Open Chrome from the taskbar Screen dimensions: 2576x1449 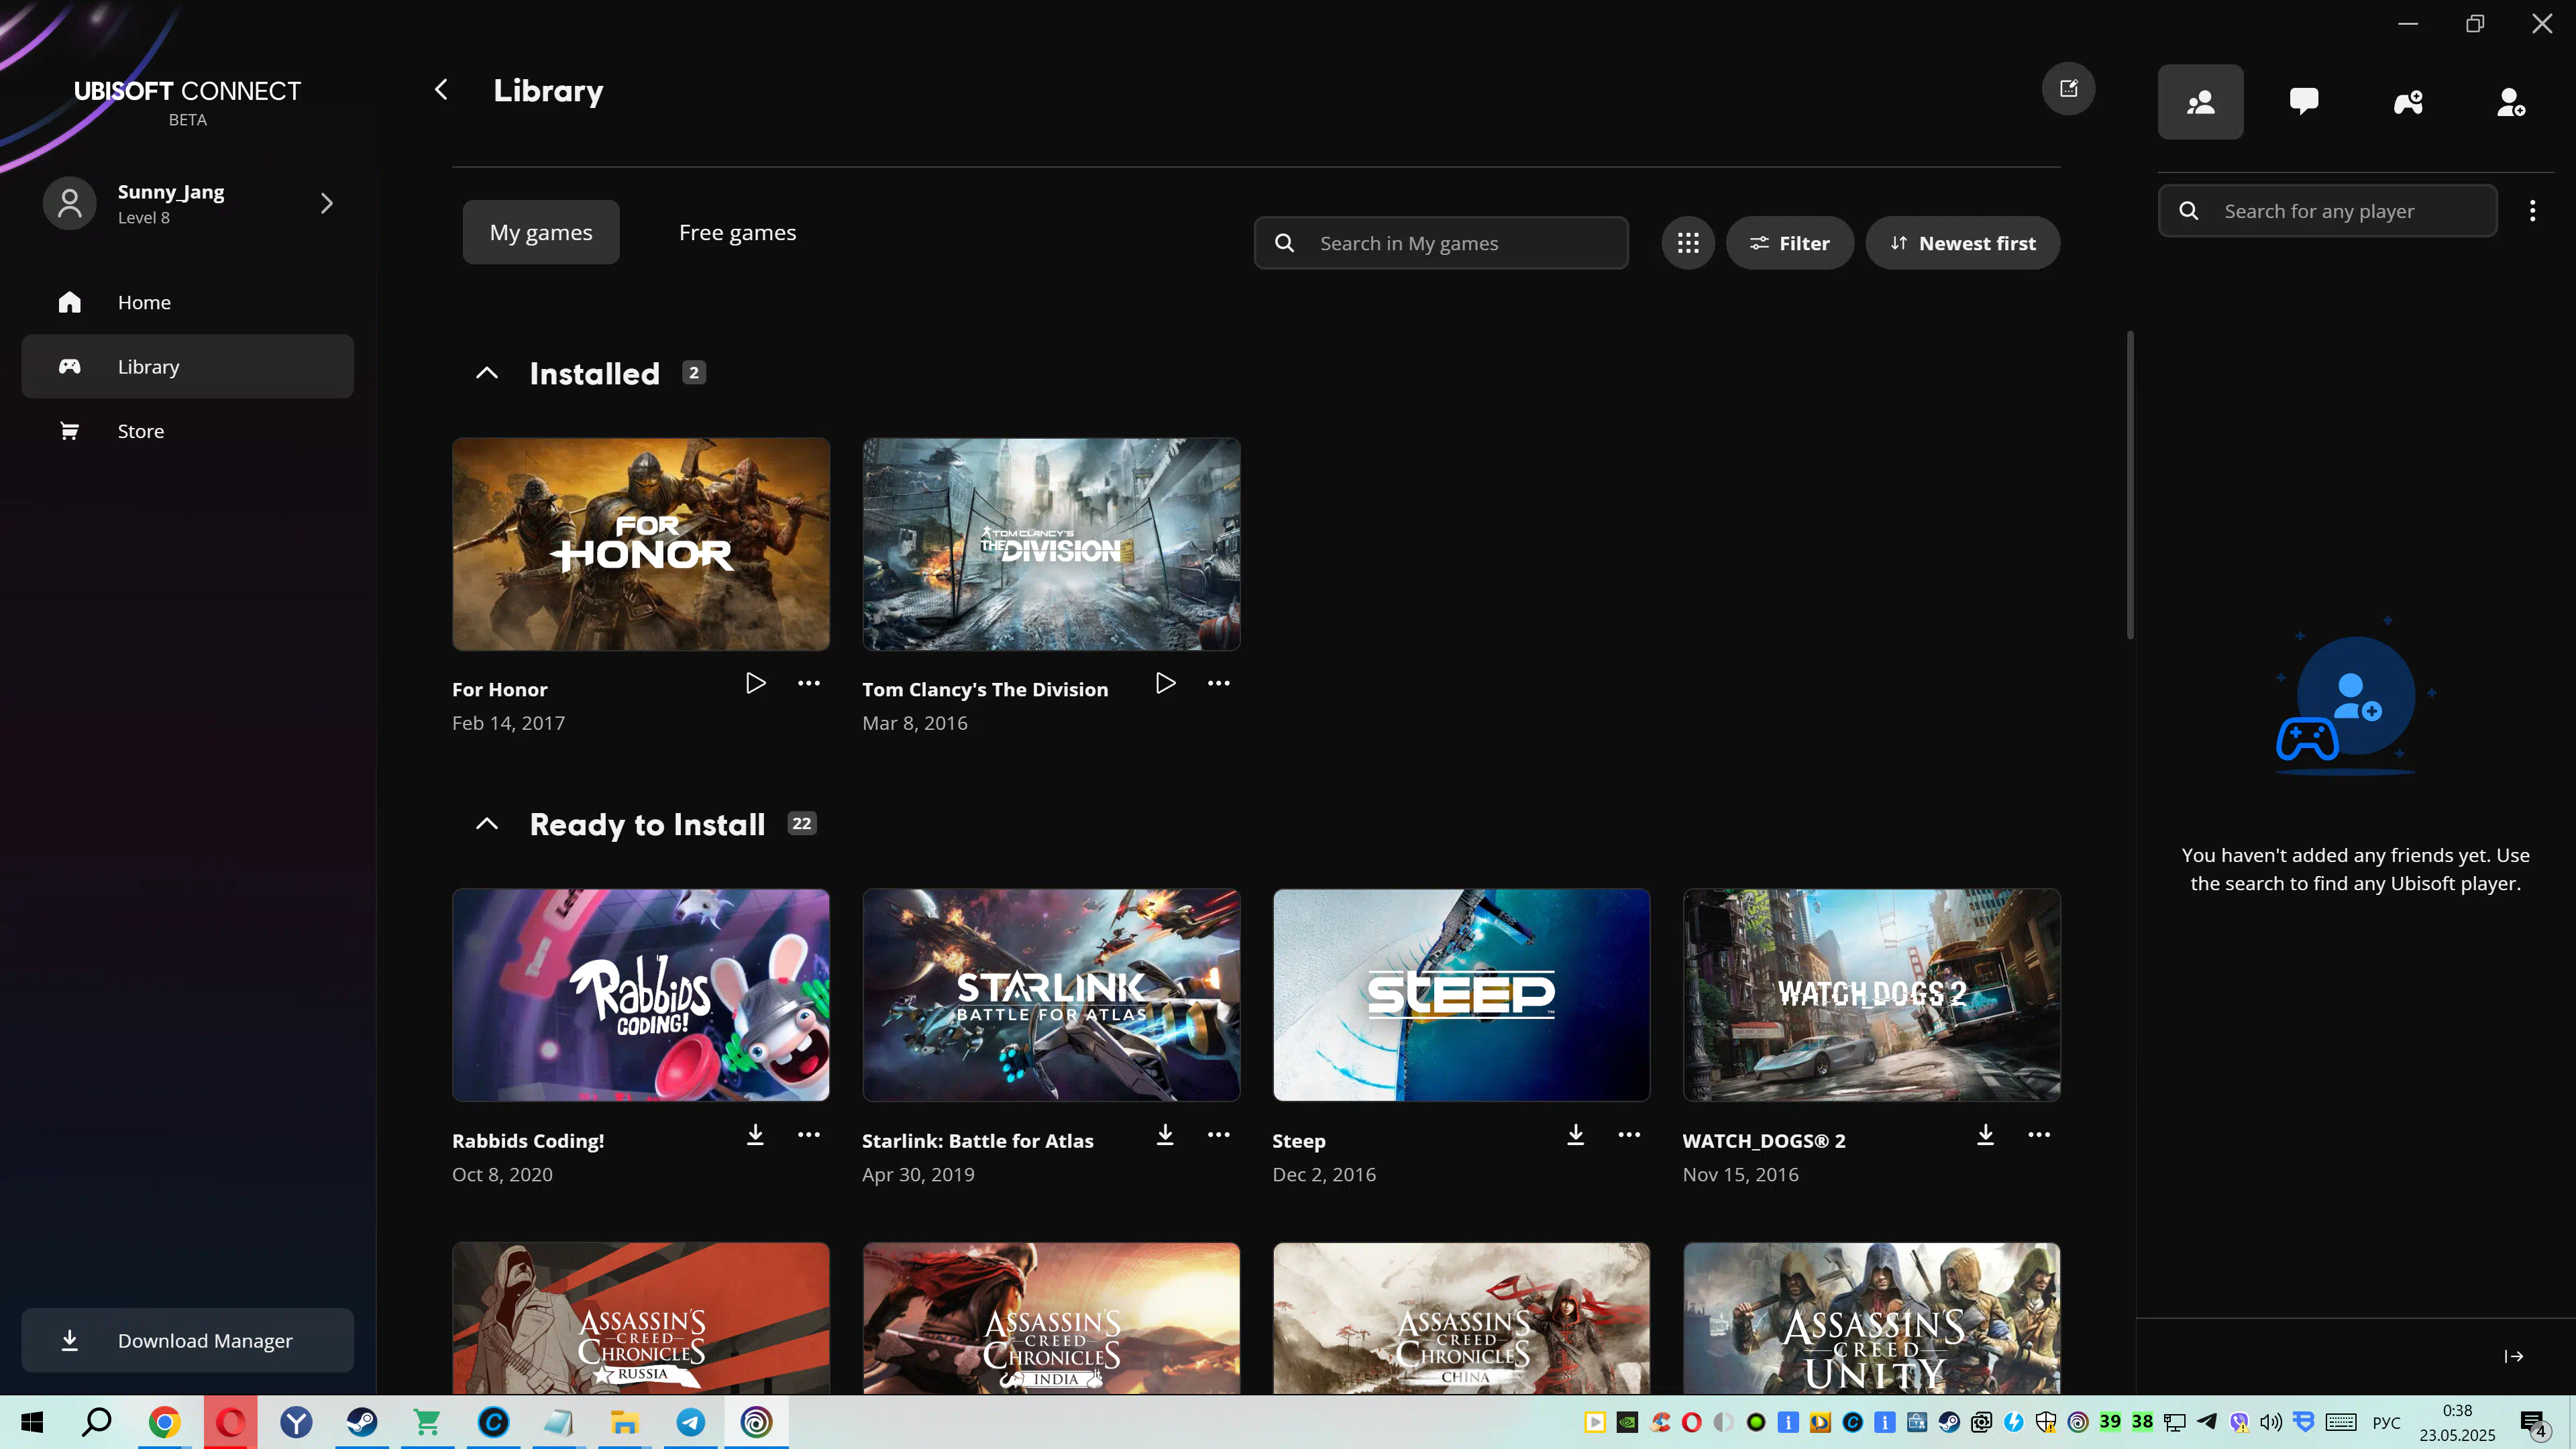164,1422
